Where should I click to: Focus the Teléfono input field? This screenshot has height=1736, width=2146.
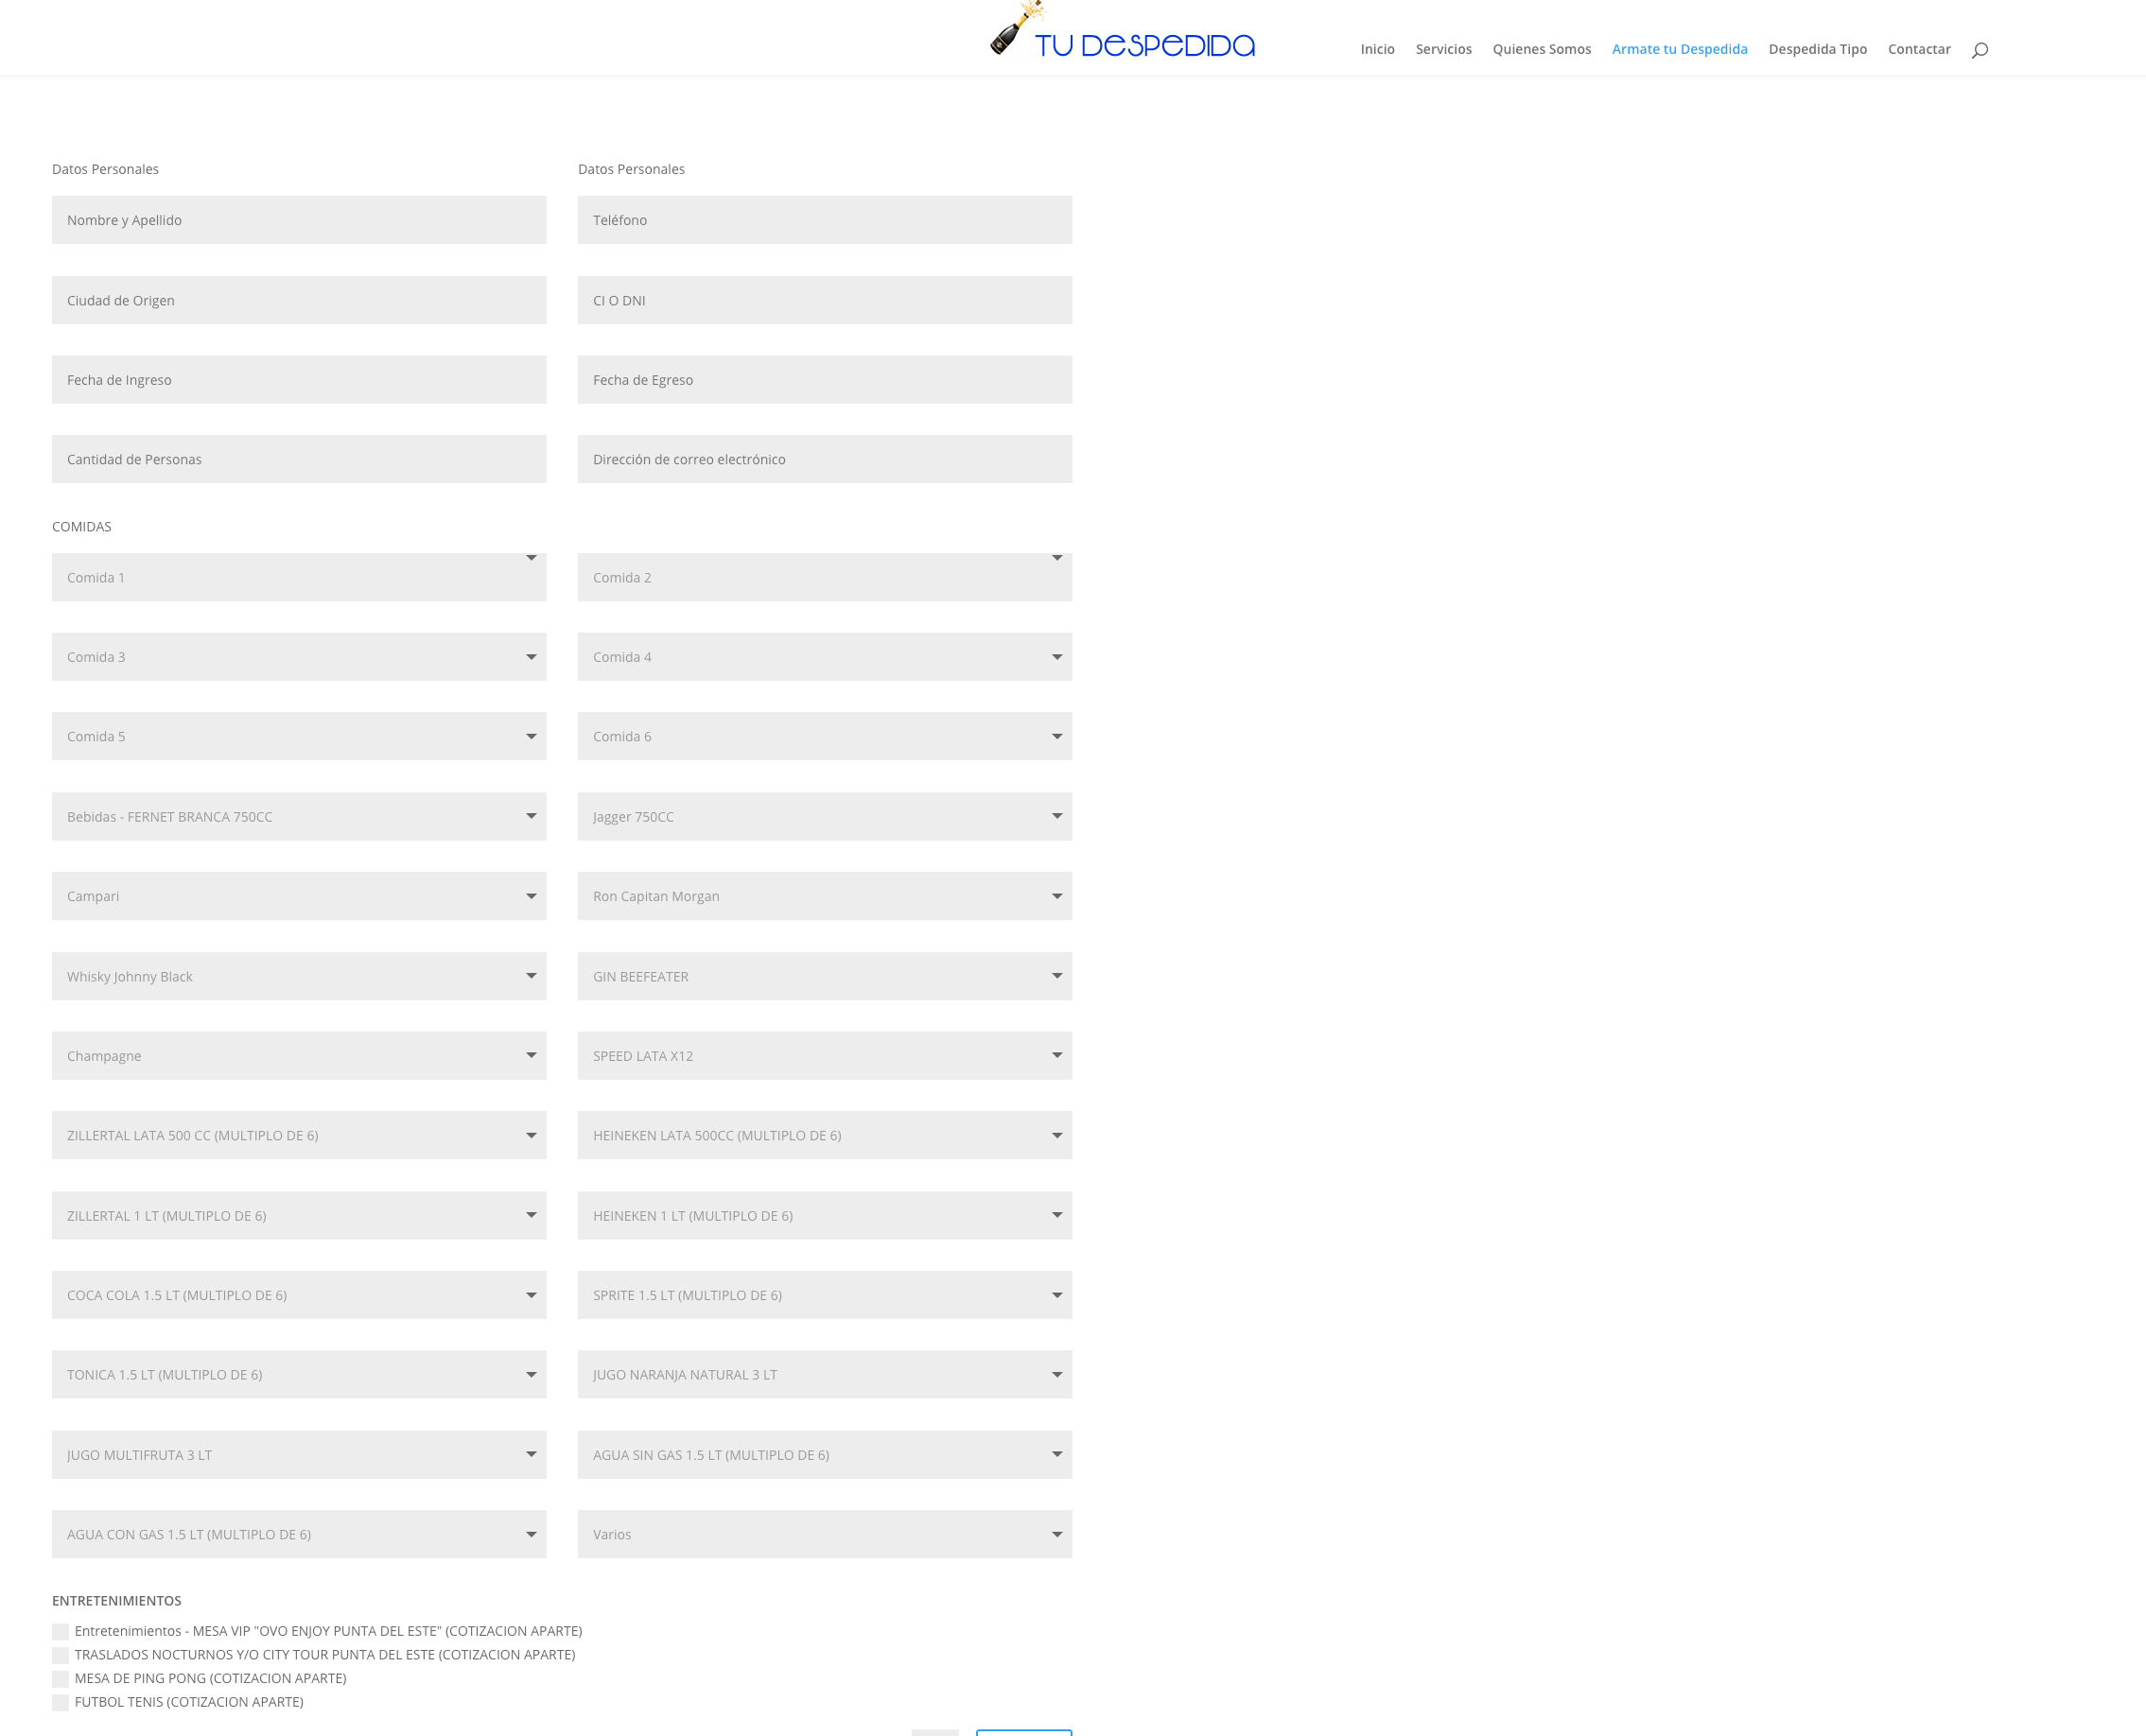825,220
